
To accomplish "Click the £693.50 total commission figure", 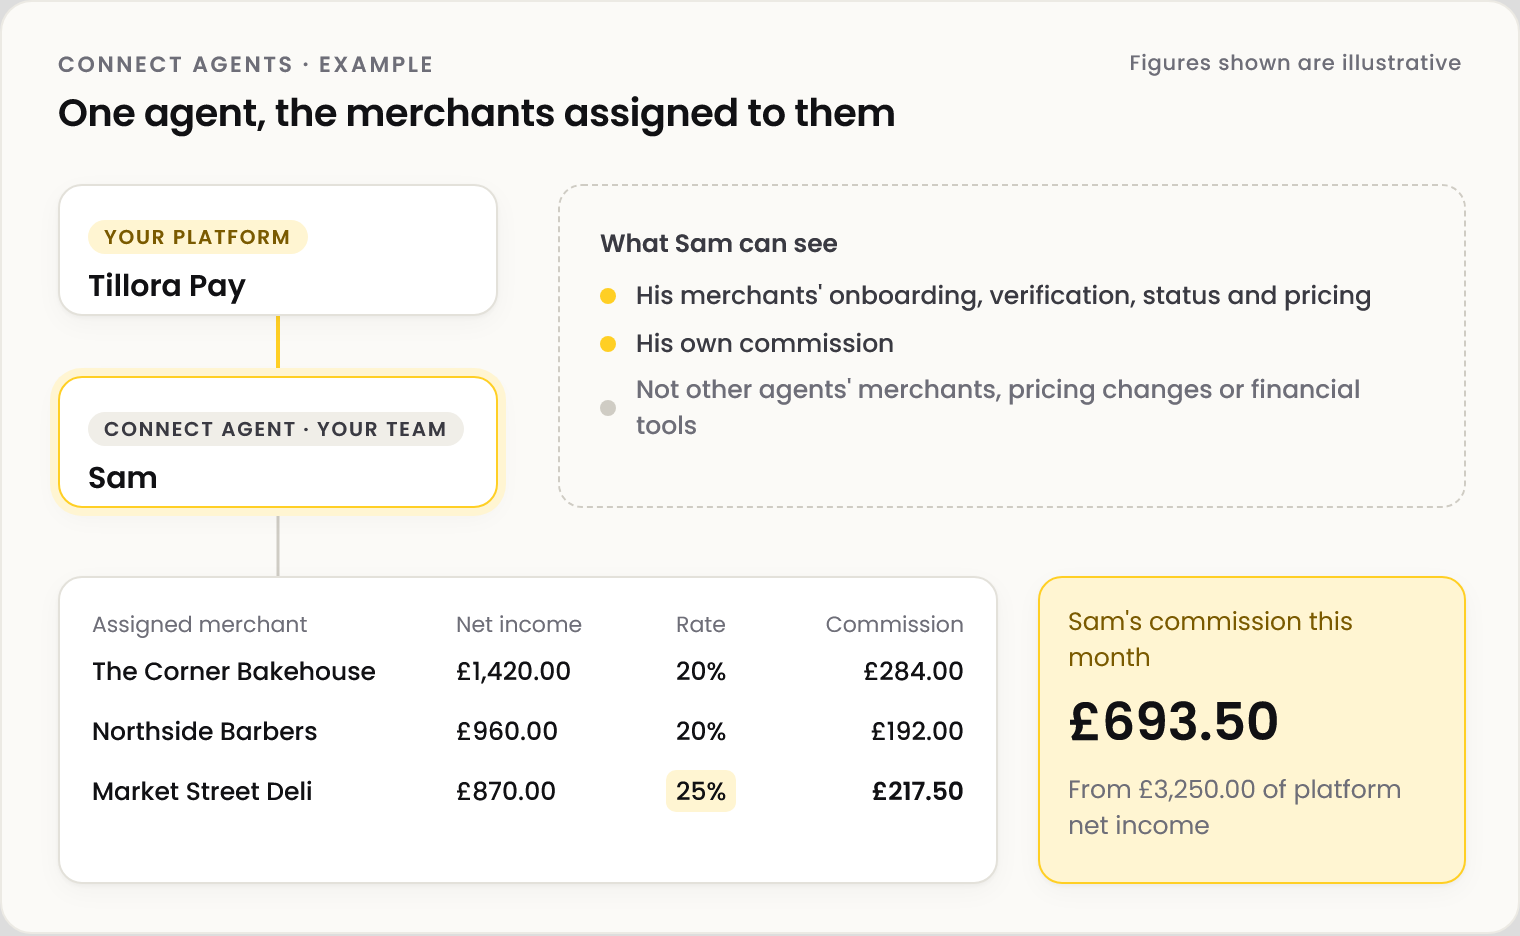I will [1173, 721].
